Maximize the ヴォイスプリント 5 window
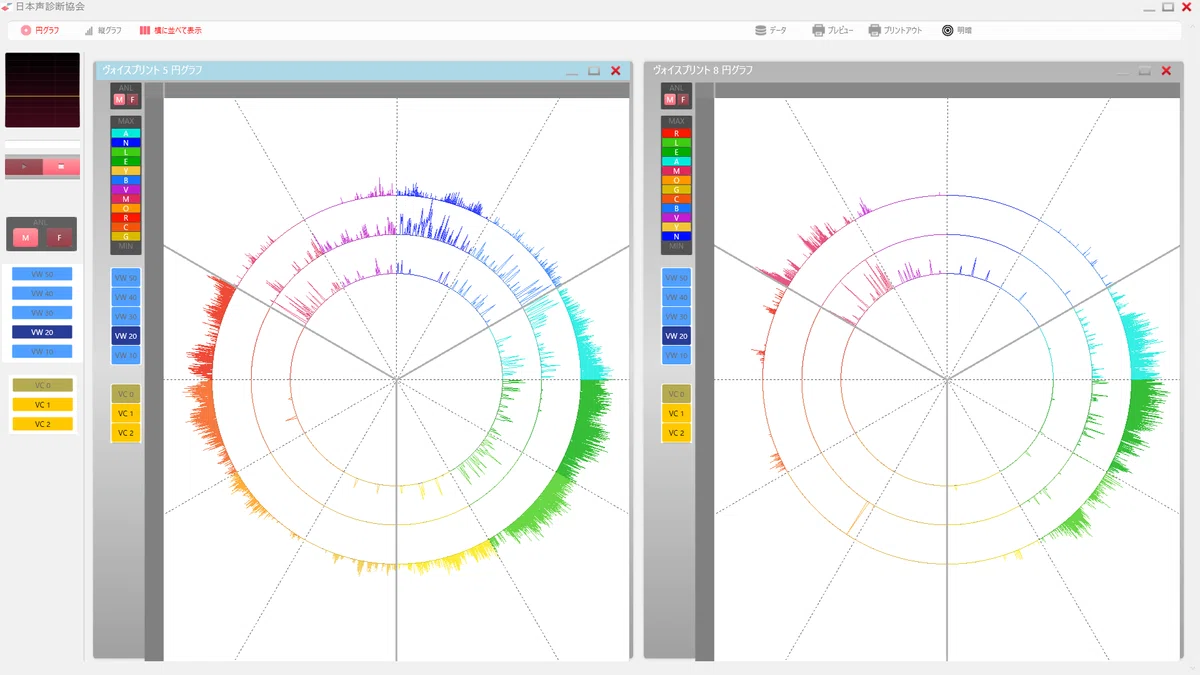This screenshot has width=1200, height=675. [x=594, y=70]
